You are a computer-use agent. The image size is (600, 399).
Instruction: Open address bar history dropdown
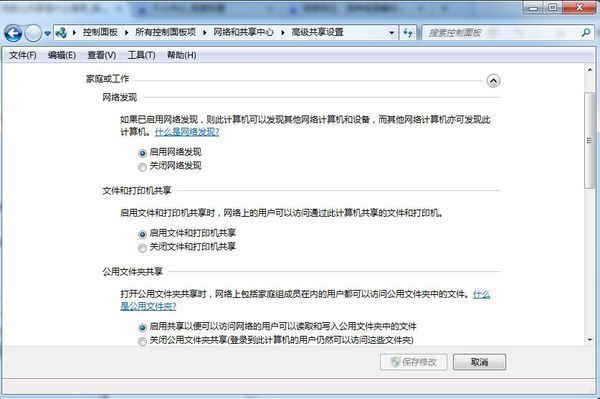391,33
